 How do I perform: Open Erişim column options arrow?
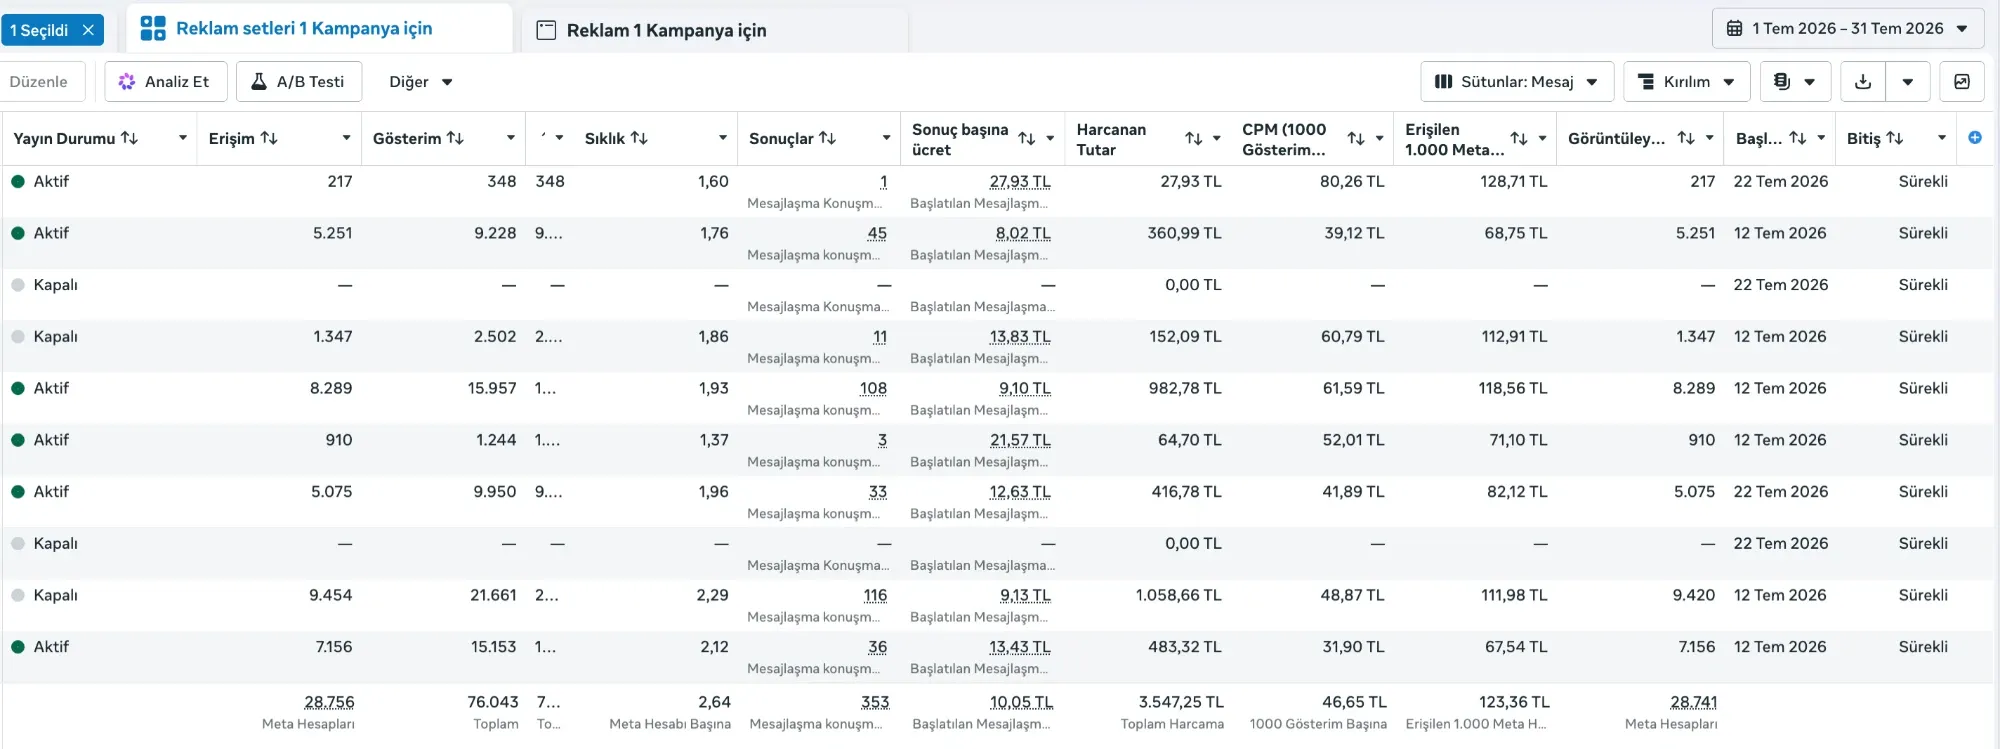346,138
